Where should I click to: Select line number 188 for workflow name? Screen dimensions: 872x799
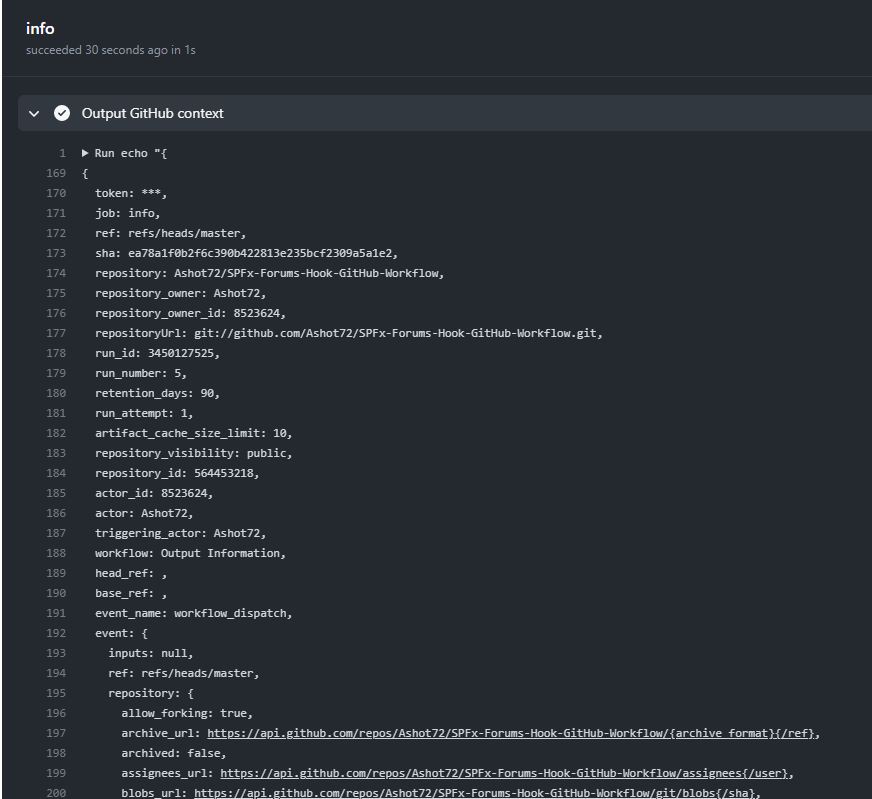(56, 553)
